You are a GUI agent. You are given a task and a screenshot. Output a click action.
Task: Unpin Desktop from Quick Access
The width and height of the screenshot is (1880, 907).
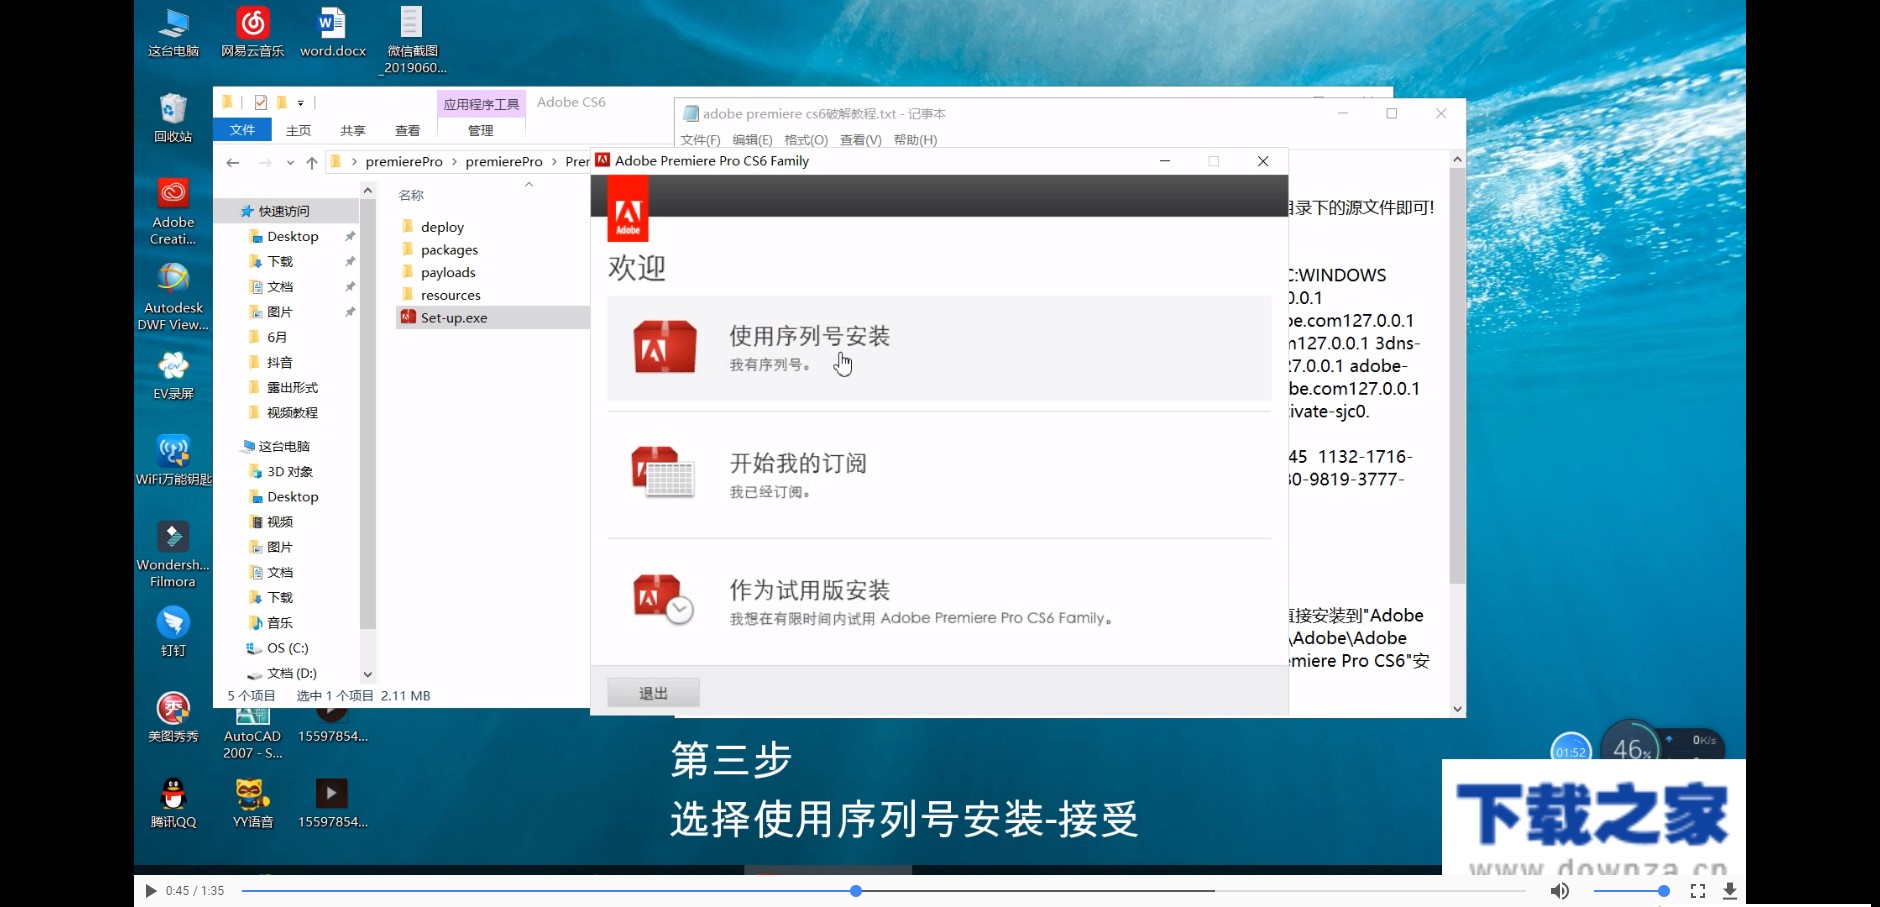(x=351, y=236)
